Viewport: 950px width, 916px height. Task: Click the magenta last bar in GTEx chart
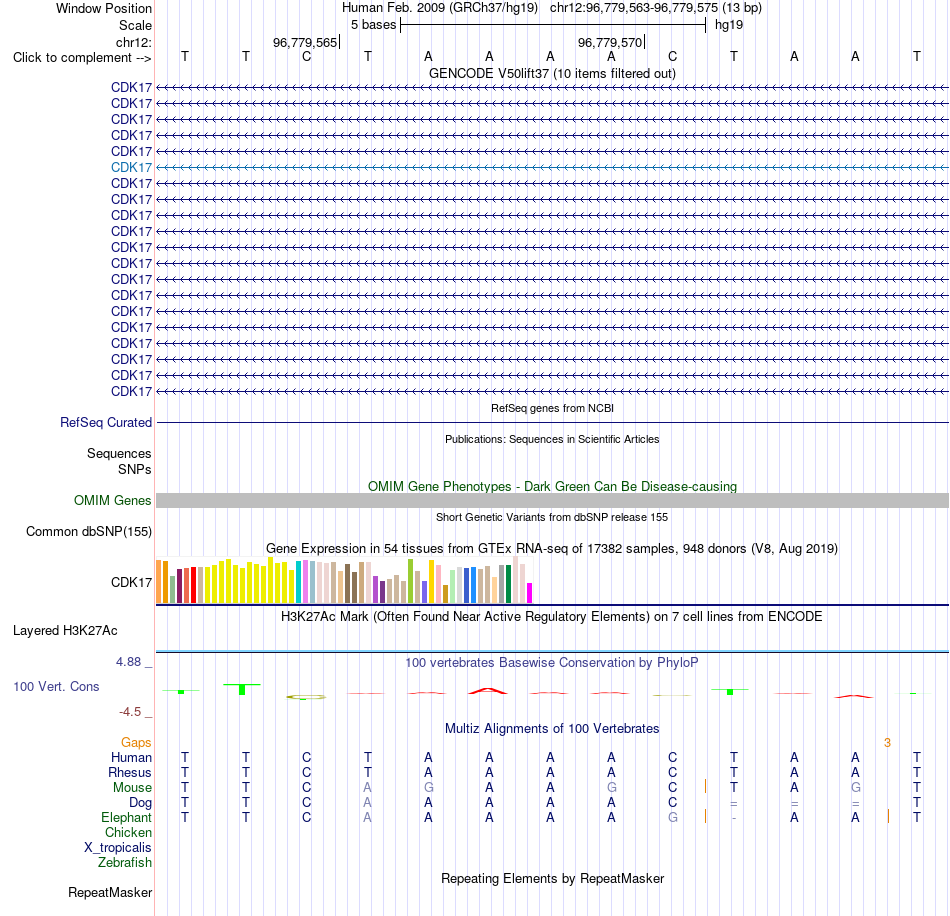[530, 593]
